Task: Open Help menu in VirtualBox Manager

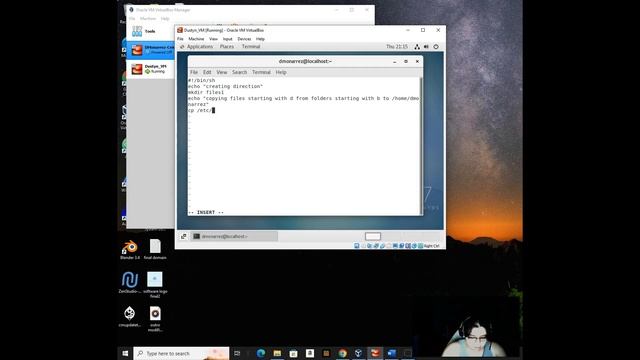Action: click(165, 19)
